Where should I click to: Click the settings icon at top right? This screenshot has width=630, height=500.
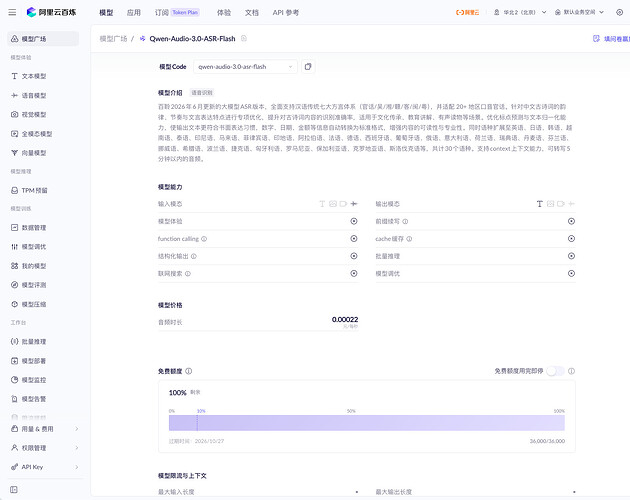click(x=620, y=12)
